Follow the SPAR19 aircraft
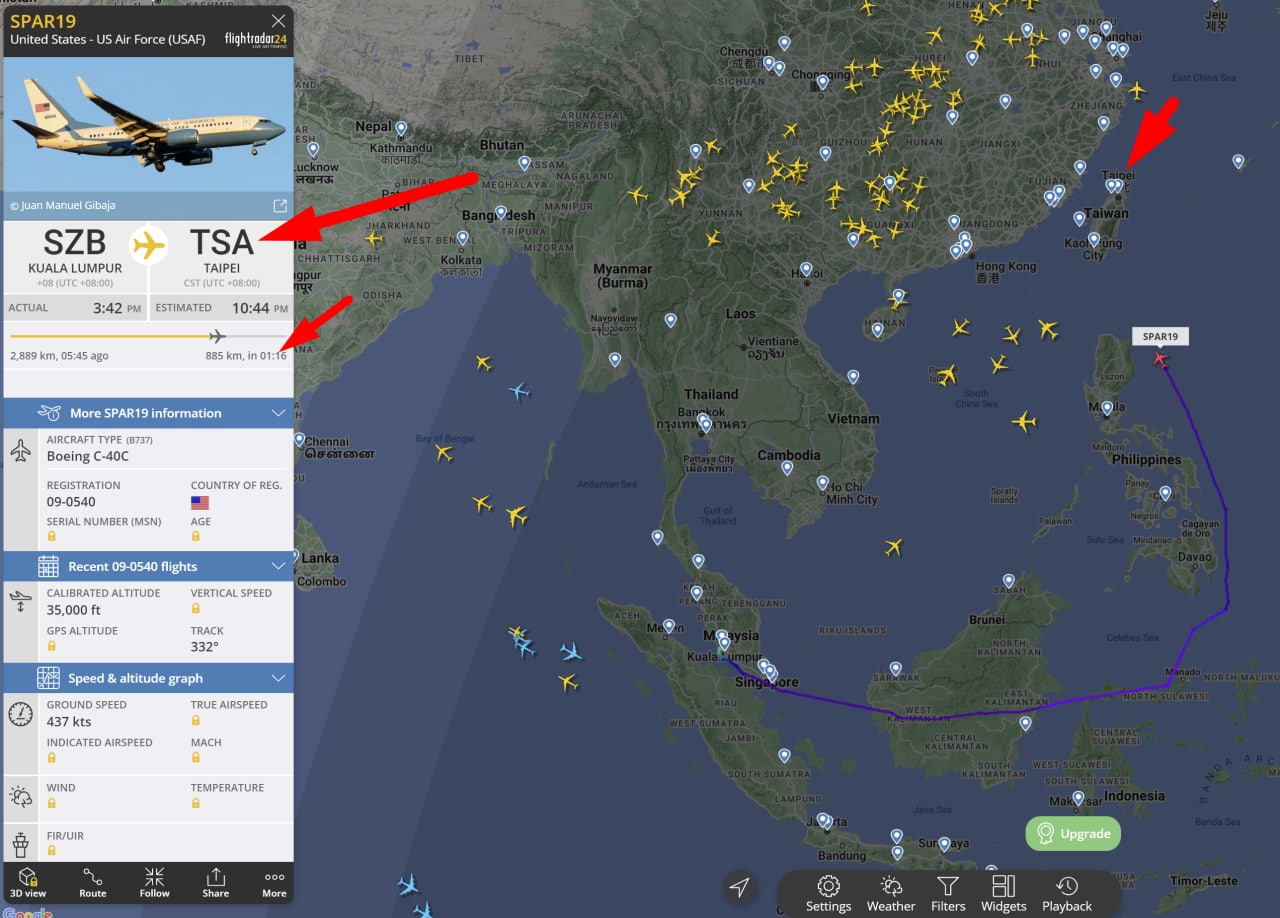Image resolution: width=1280 pixels, height=918 pixels. pos(154,882)
